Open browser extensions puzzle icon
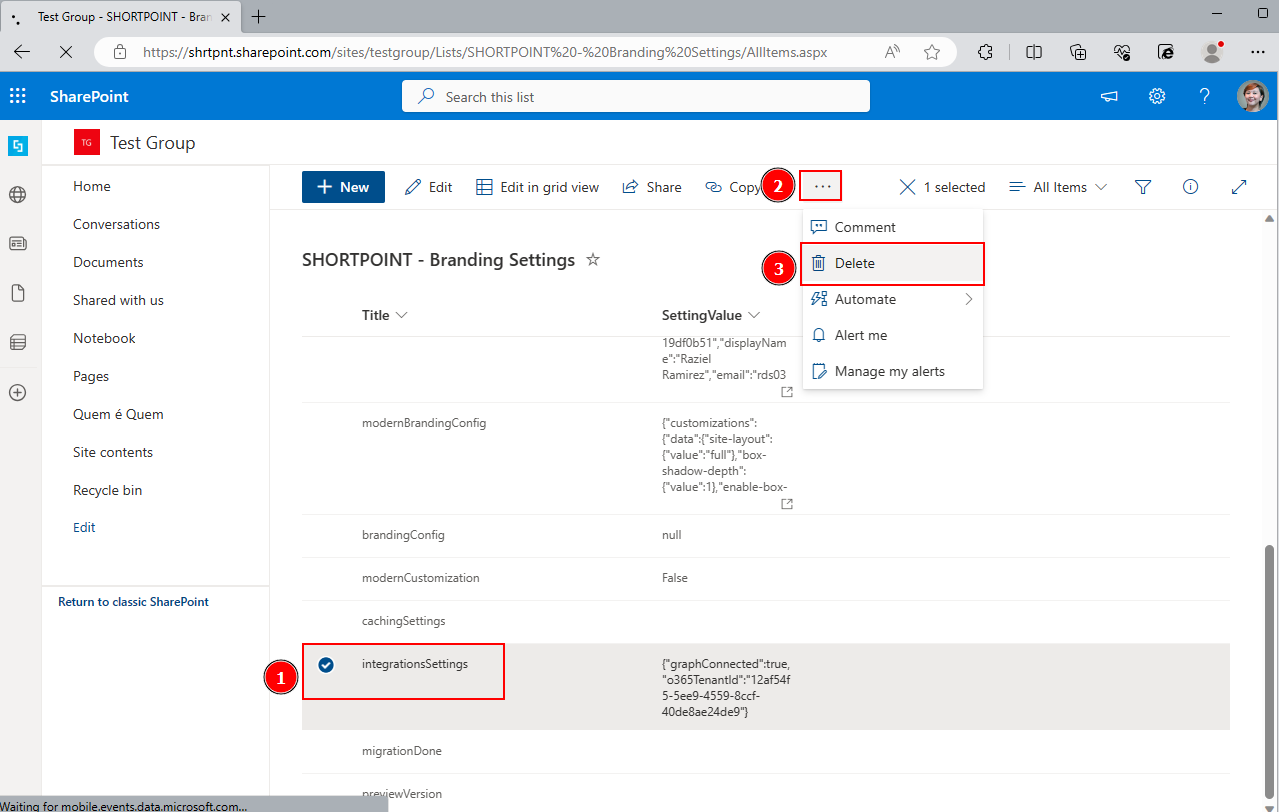This screenshot has width=1279, height=812. 984,52
